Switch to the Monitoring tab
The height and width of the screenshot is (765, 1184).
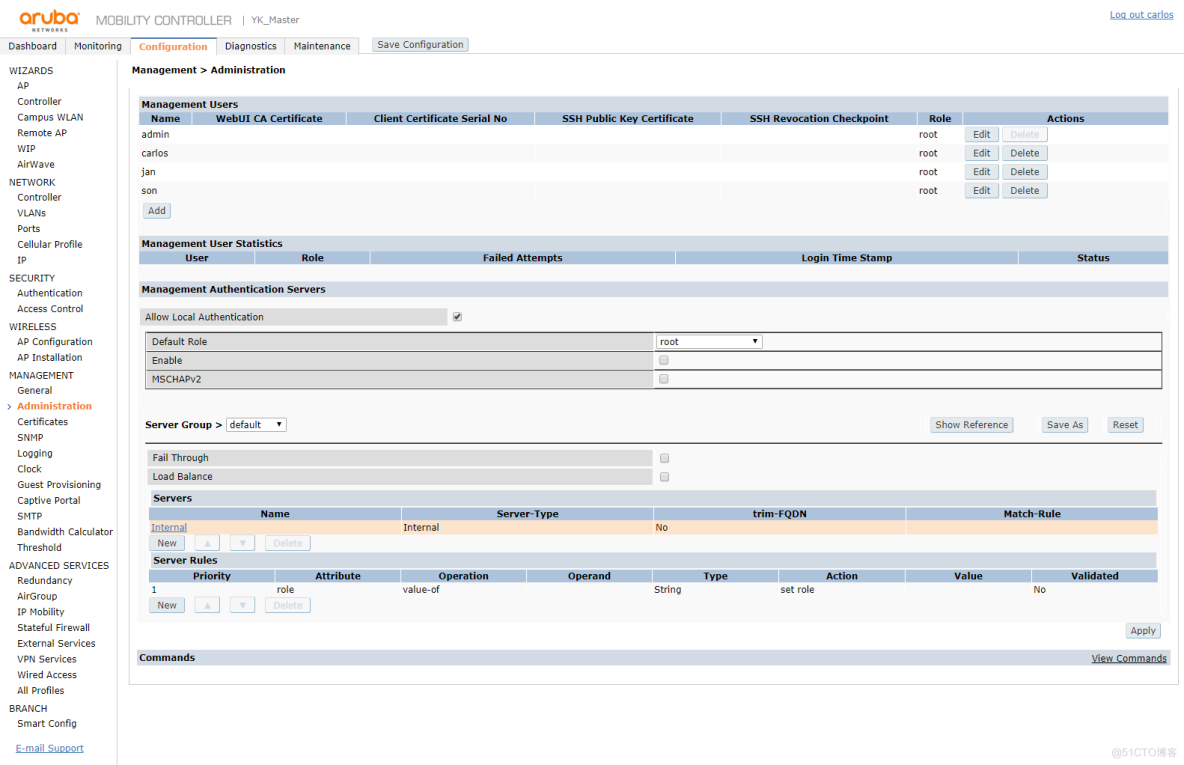click(97, 46)
